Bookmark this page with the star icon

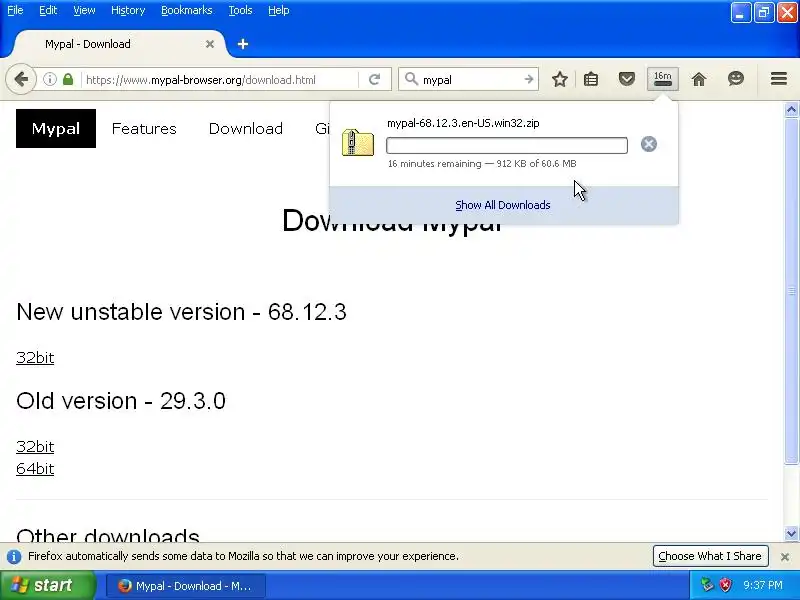(x=560, y=79)
